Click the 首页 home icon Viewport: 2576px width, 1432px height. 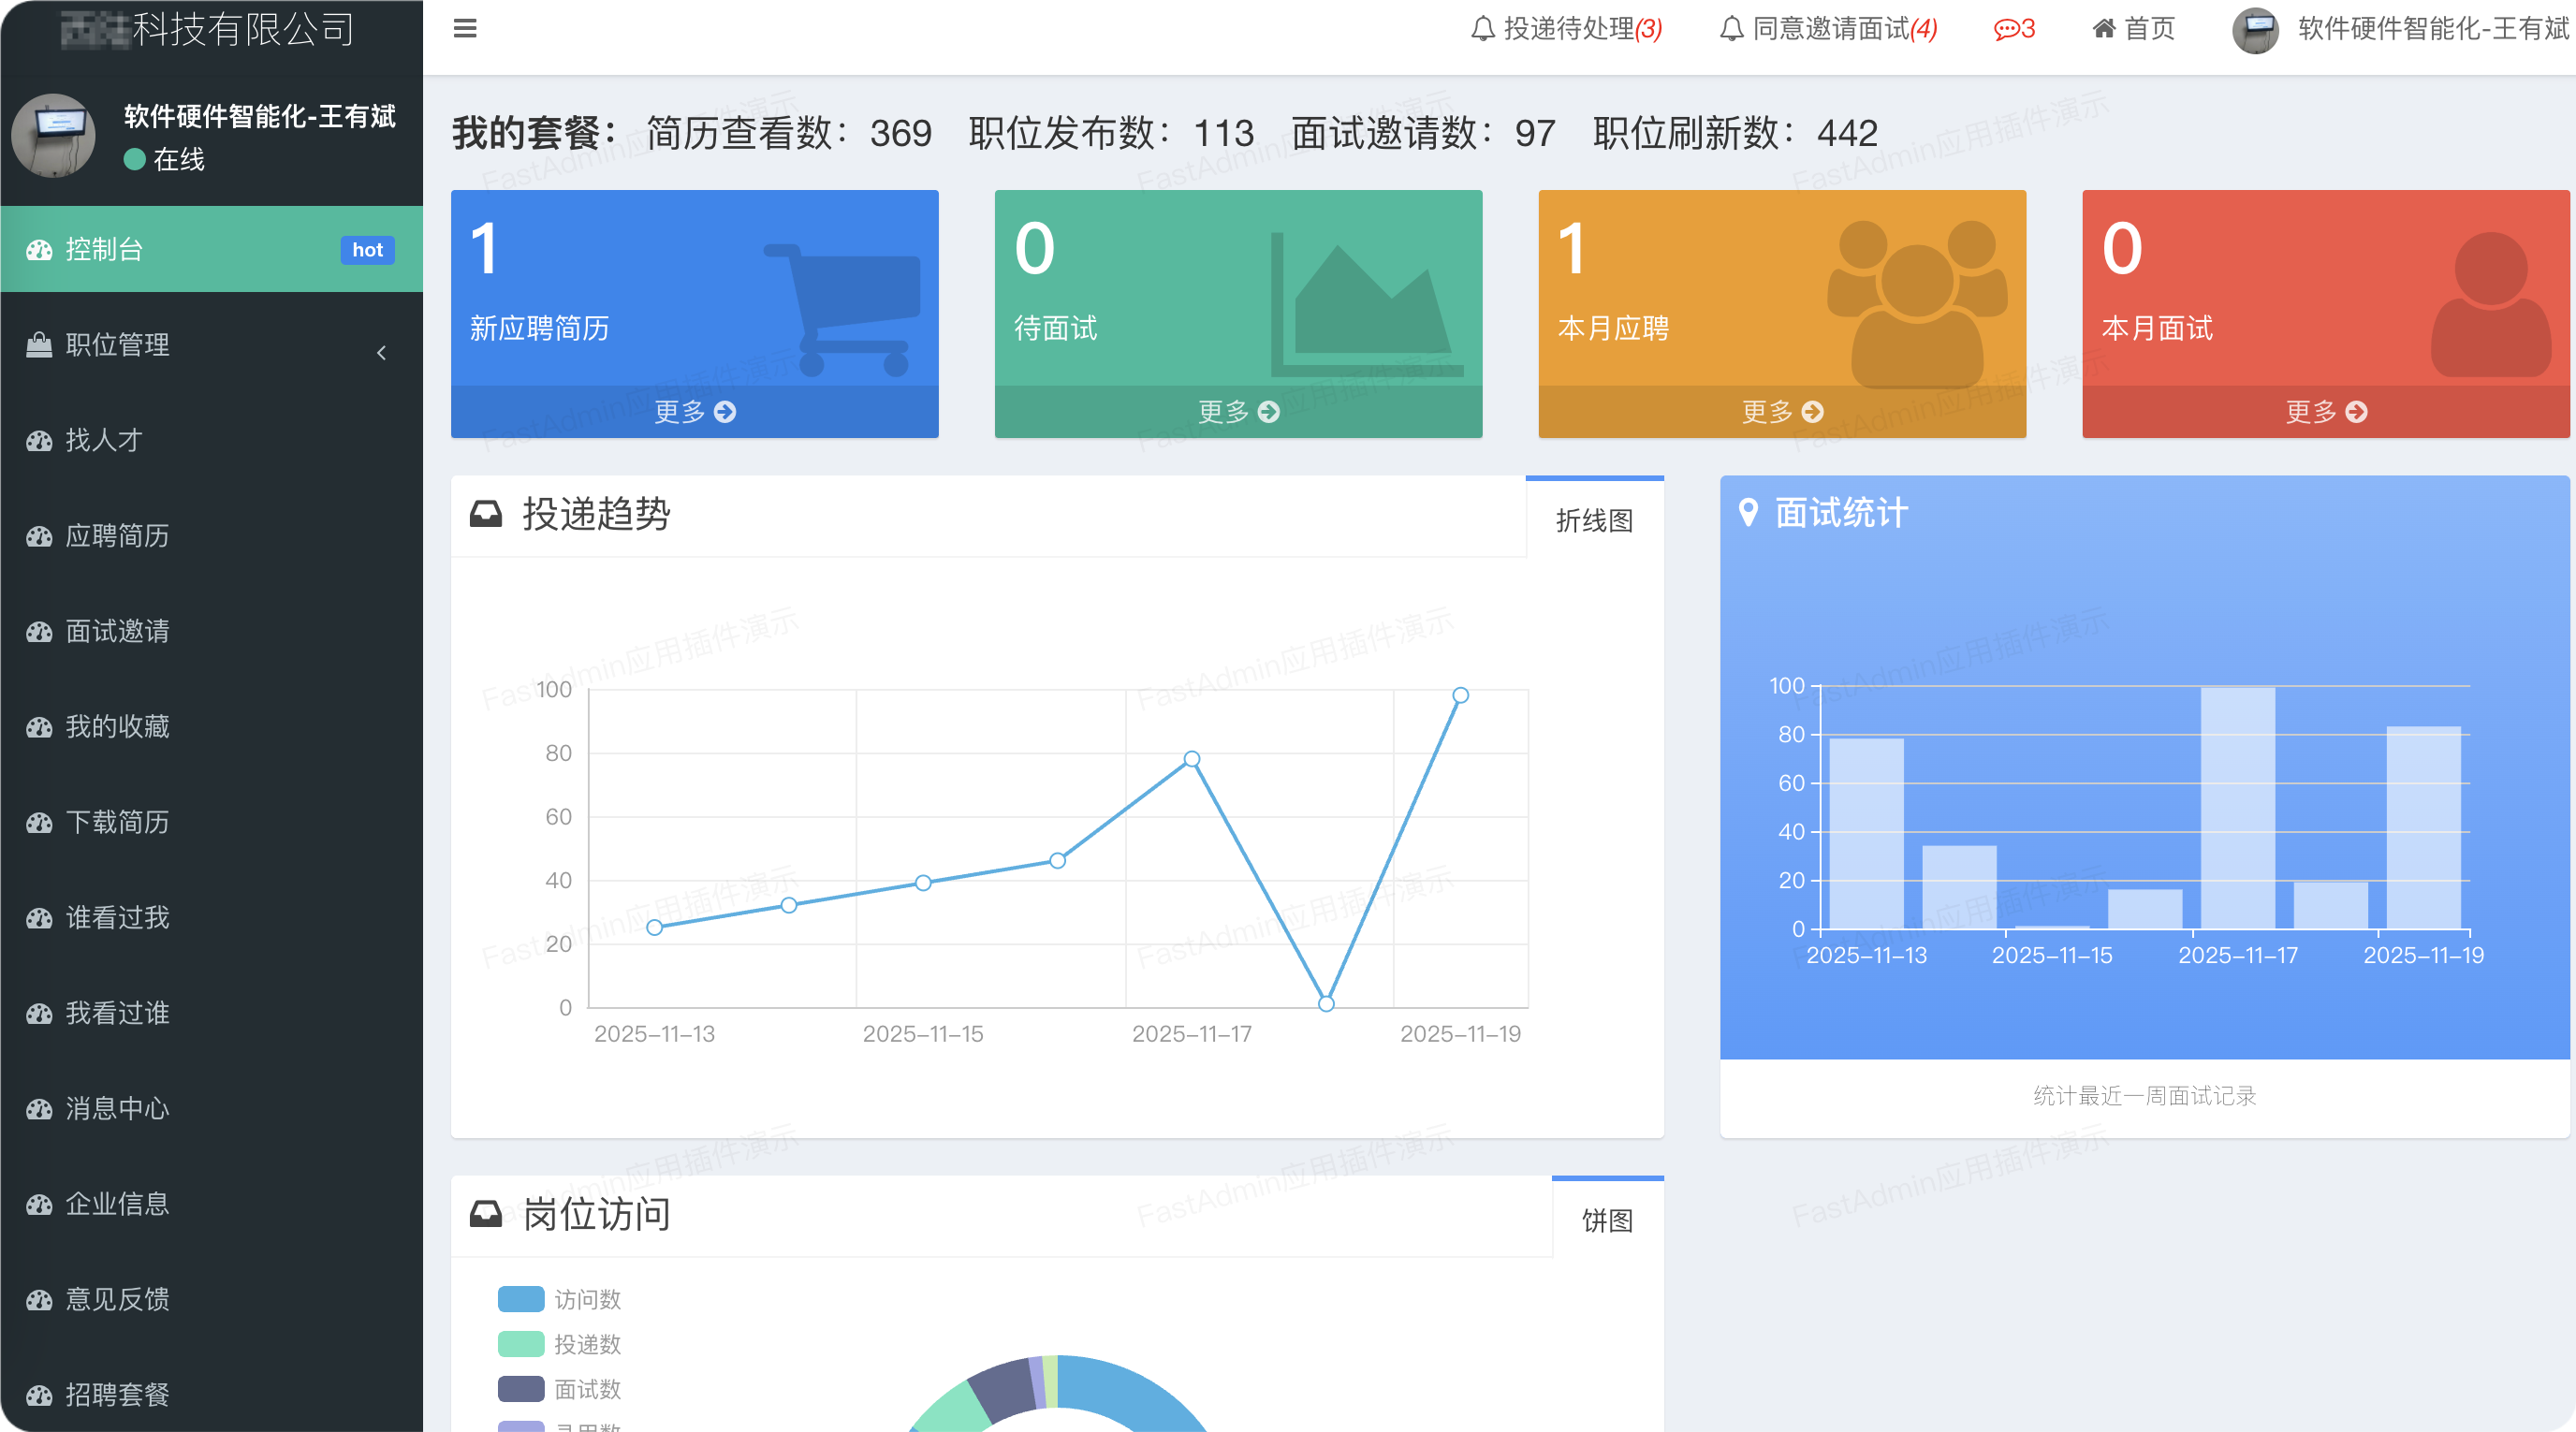pos(2105,28)
